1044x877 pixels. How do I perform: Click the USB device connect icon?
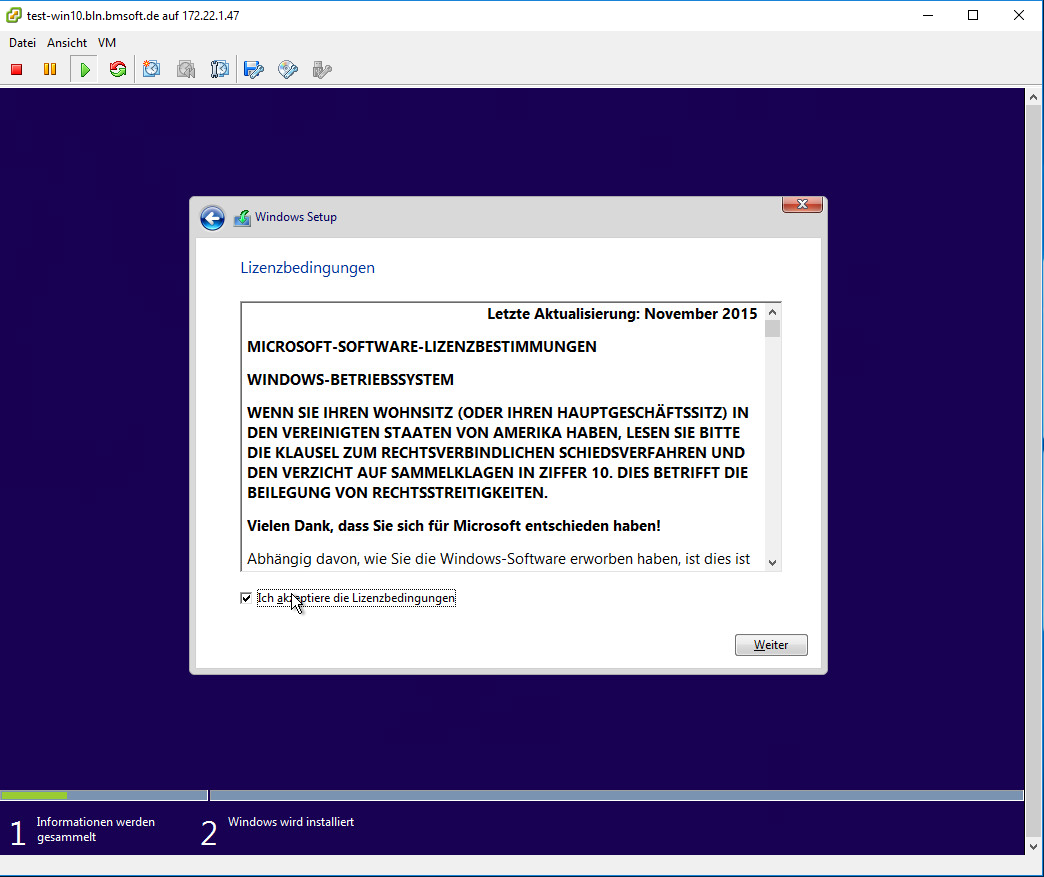click(x=322, y=69)
